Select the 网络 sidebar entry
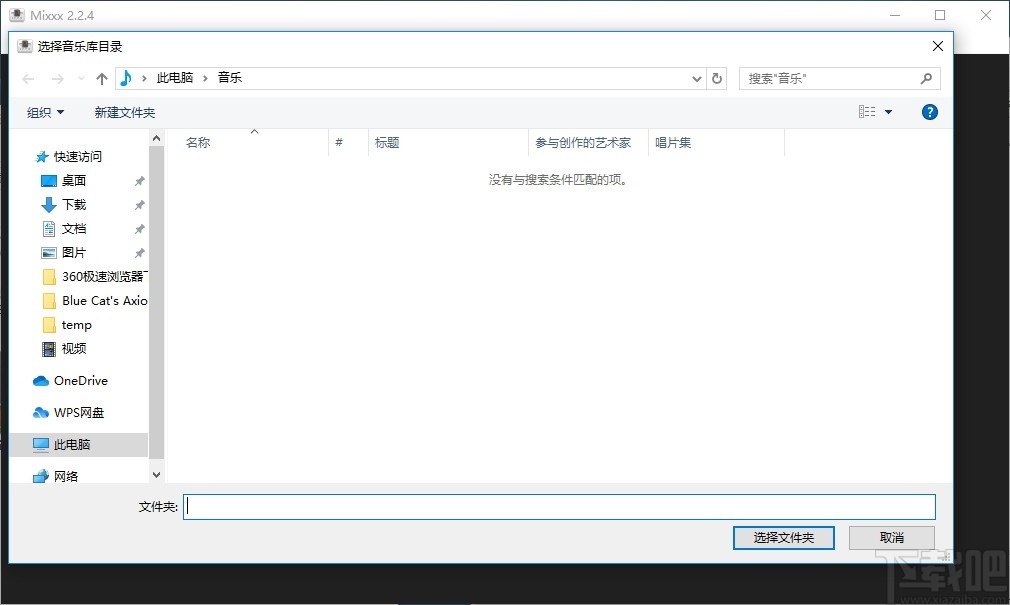This screenshot has width=1010, height=605. (x=64, y=476)
